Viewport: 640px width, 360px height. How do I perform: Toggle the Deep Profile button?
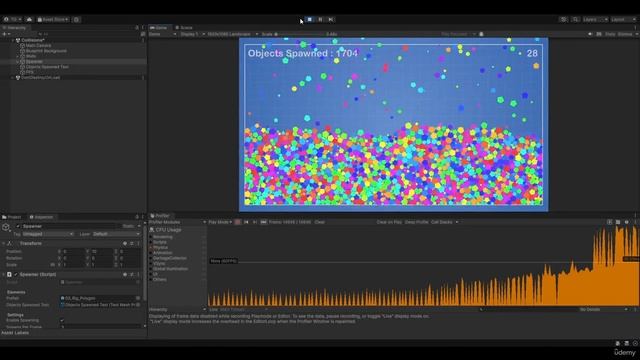pos(416,222)
